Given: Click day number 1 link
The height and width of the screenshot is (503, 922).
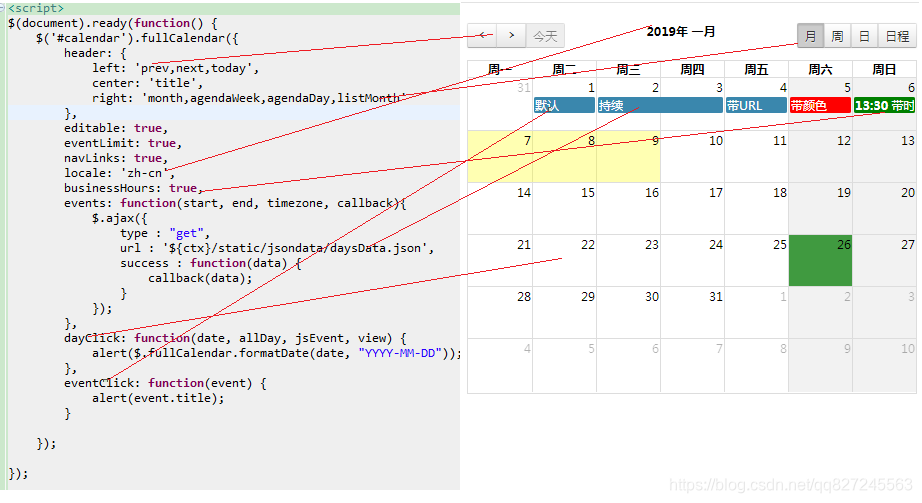Looking at the screenshot, I should tap(591, 88).
